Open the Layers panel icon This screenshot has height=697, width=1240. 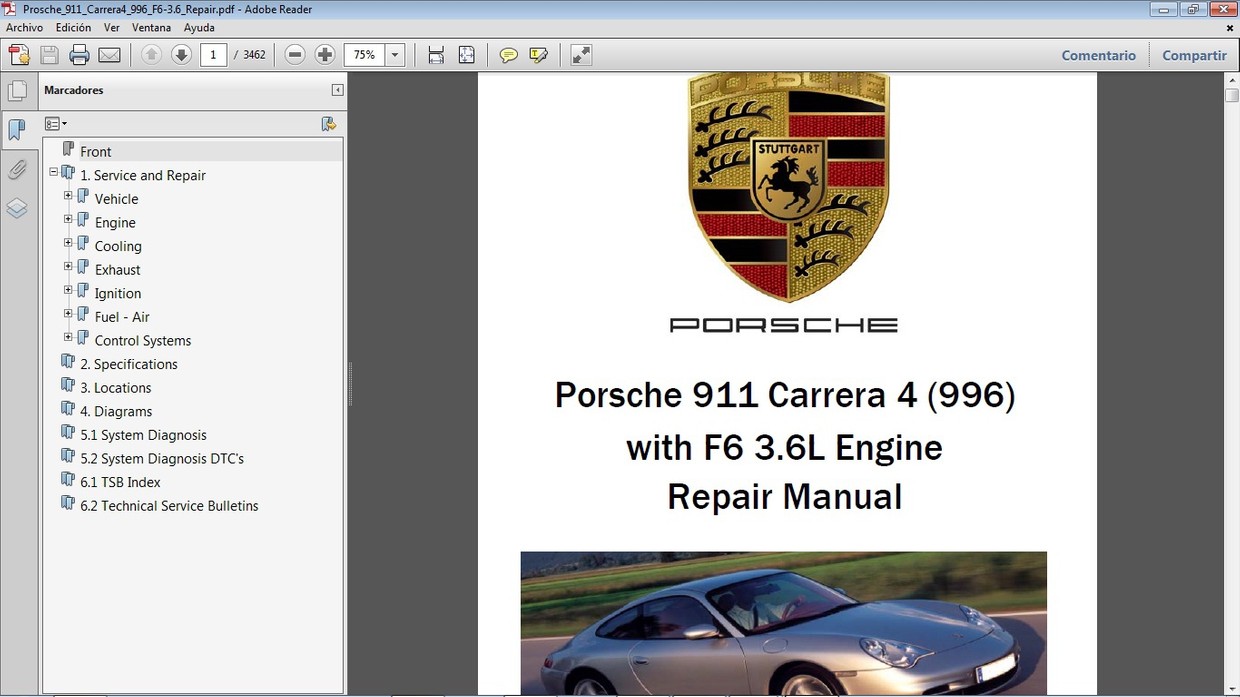click(18, 207)
